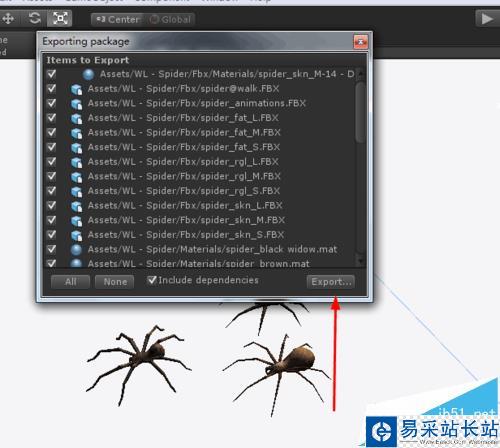Screen dimensions: 500x448
Task: Select the spider_rgl_S.FBX path text
Action: point(184,191)
